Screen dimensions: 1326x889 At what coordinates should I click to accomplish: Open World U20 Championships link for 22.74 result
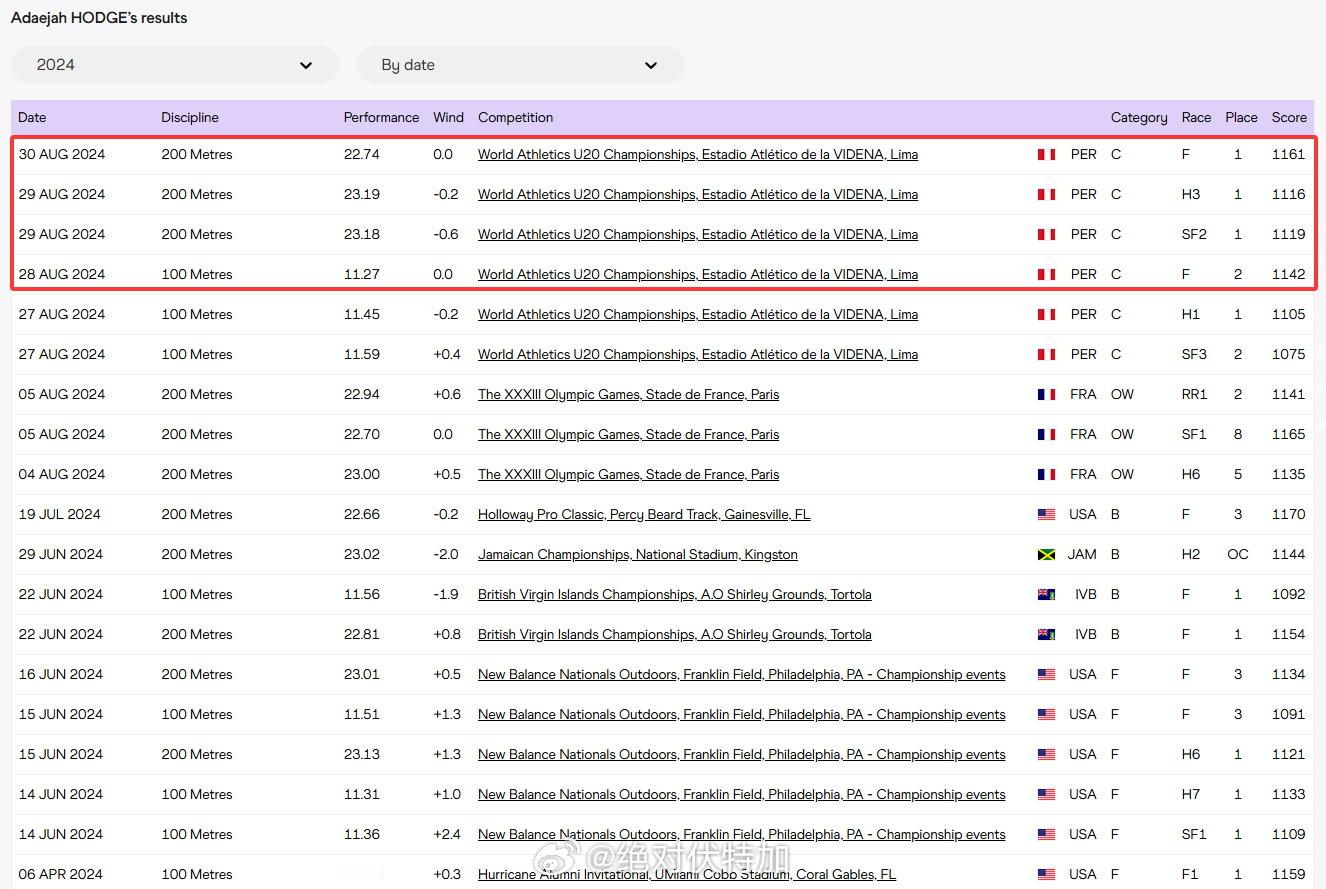tap(697, 155)
